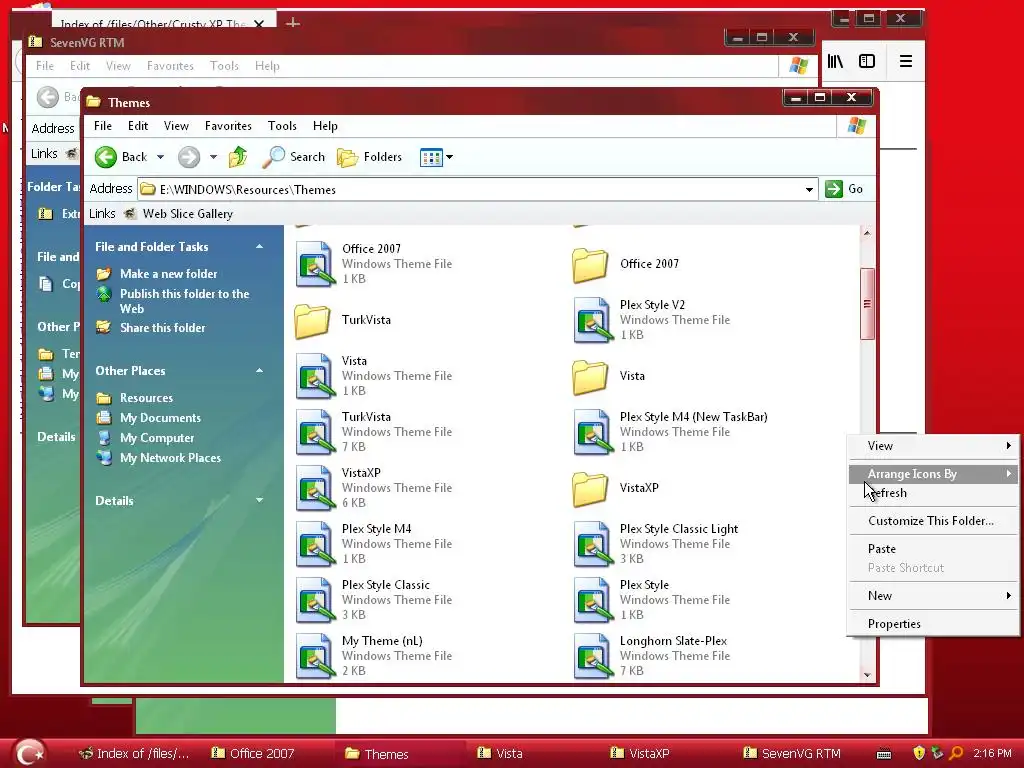This screenshot has width=1024, height=768.
Task: Collapse the Other Places panel
Action: click(x=259, y=370)
